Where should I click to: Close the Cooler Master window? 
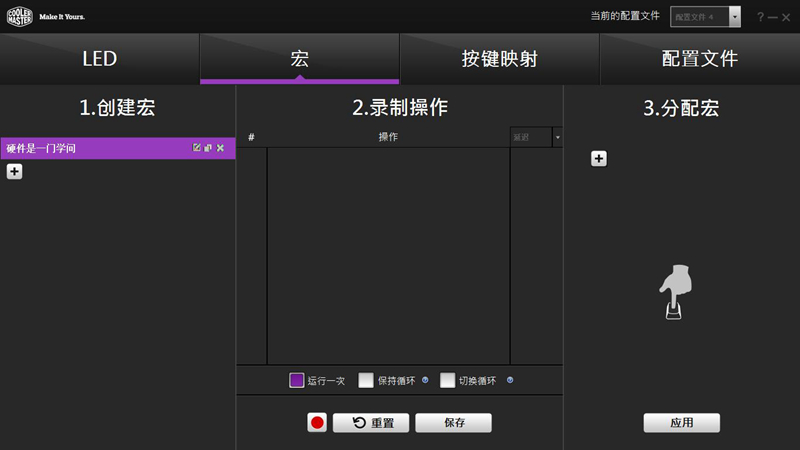point(786,17)
